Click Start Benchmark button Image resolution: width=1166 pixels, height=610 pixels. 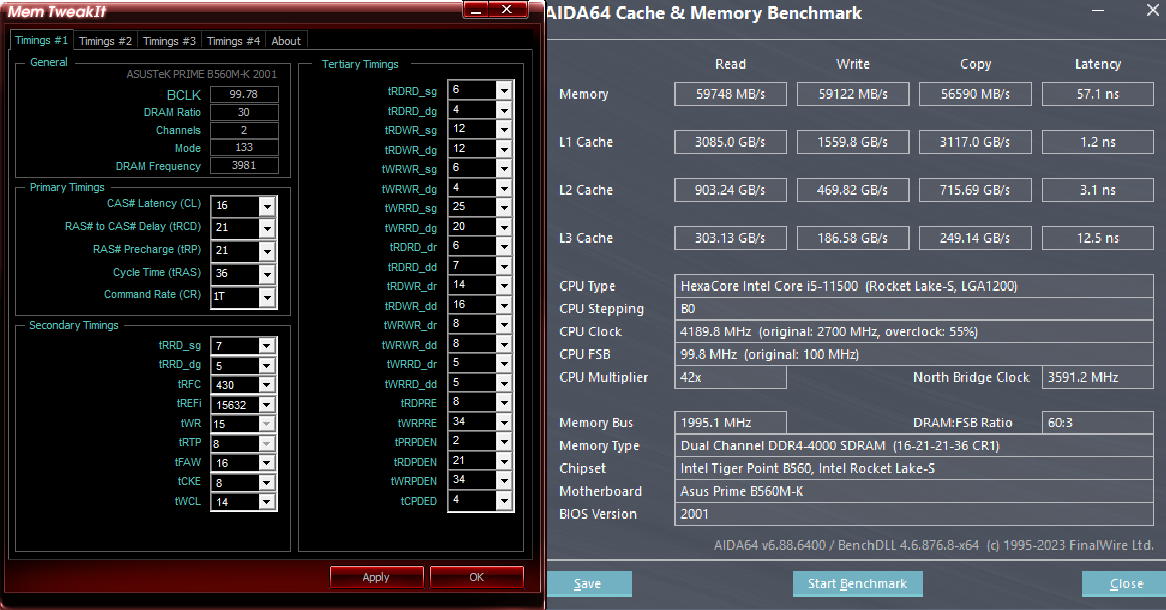(x=857, y=584)
